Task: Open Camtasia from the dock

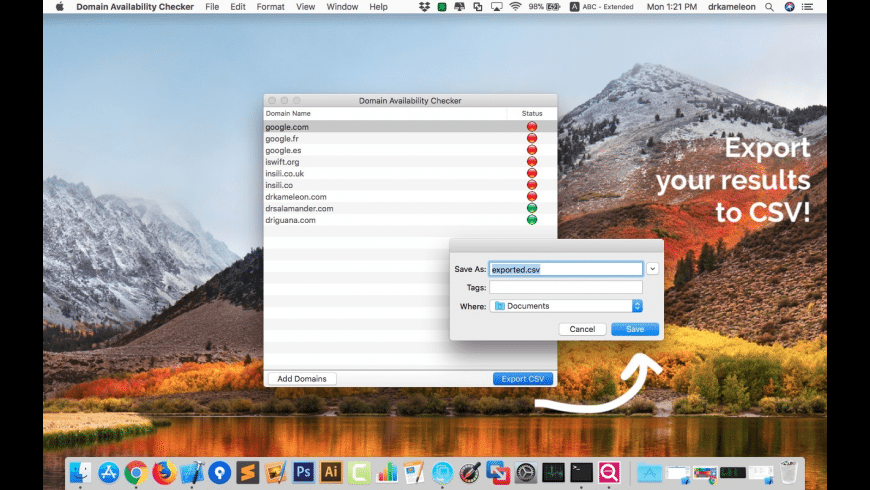Action: click(x=359, y=473)
